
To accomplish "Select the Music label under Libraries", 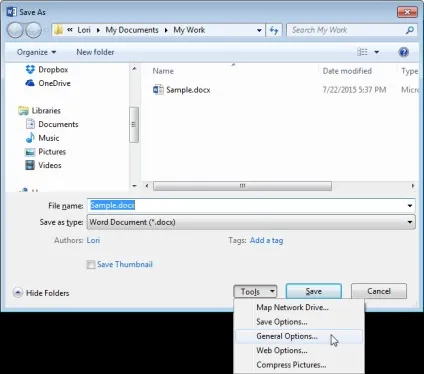I will pos(49,138).
